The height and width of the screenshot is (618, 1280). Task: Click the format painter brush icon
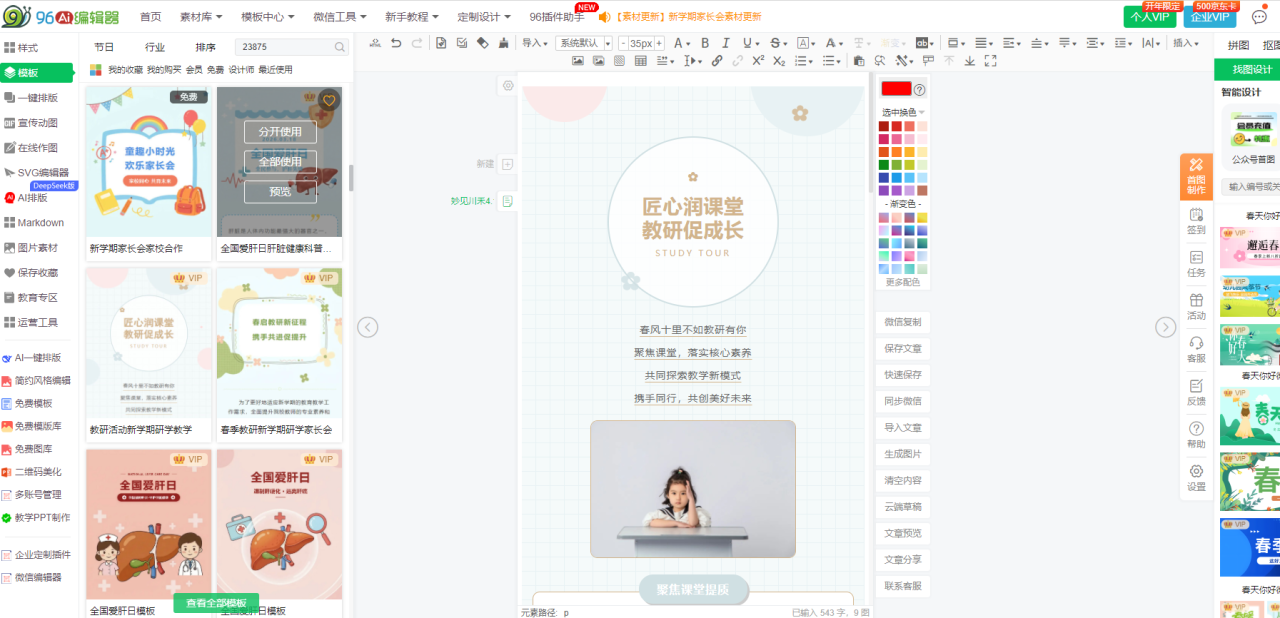click(504, 43)
